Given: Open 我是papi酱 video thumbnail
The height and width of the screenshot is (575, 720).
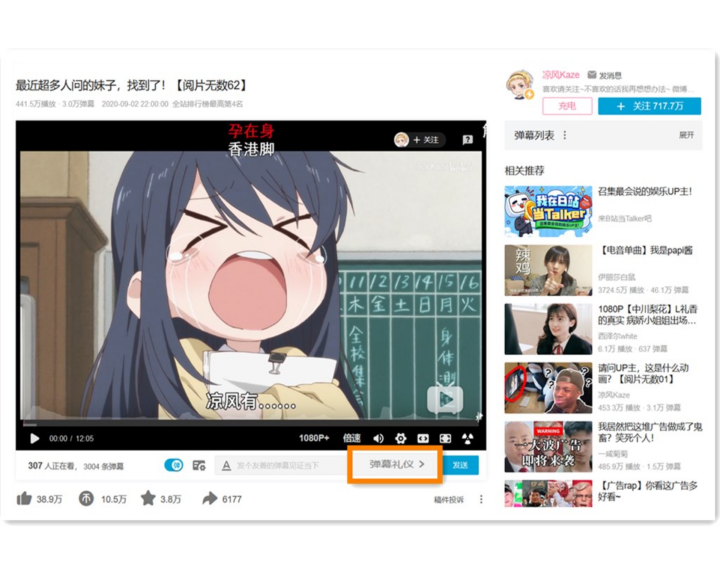Looking at the screenshot, I should point(548,270).
